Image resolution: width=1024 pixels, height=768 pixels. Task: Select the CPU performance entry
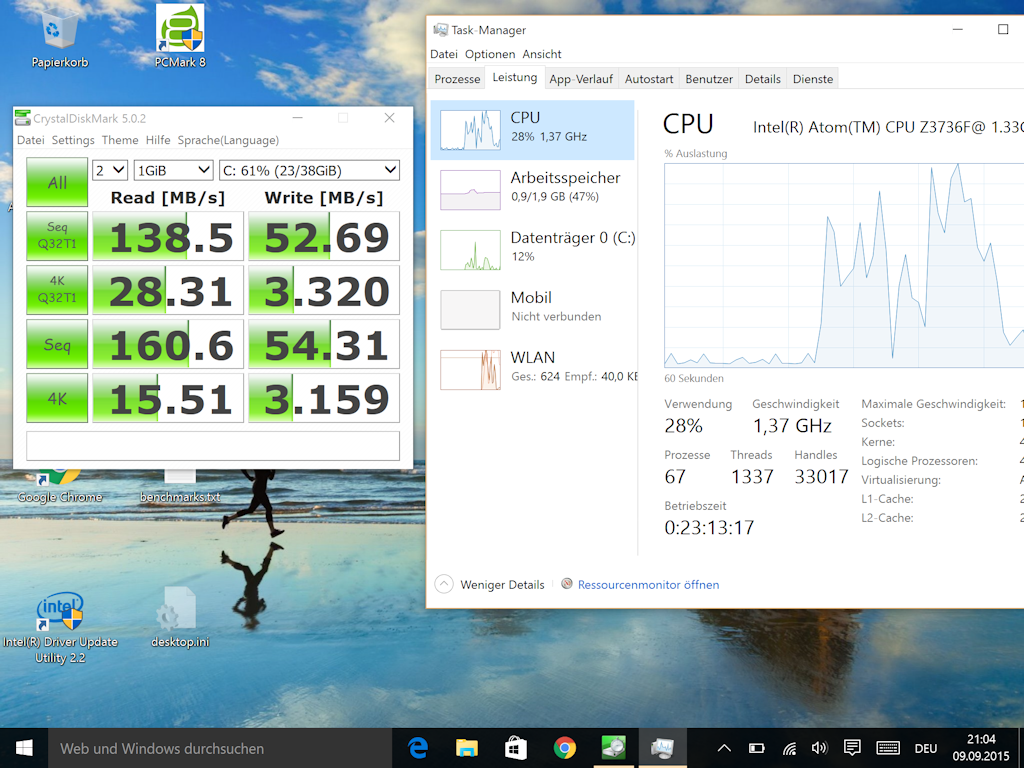[x=532, y=130]
